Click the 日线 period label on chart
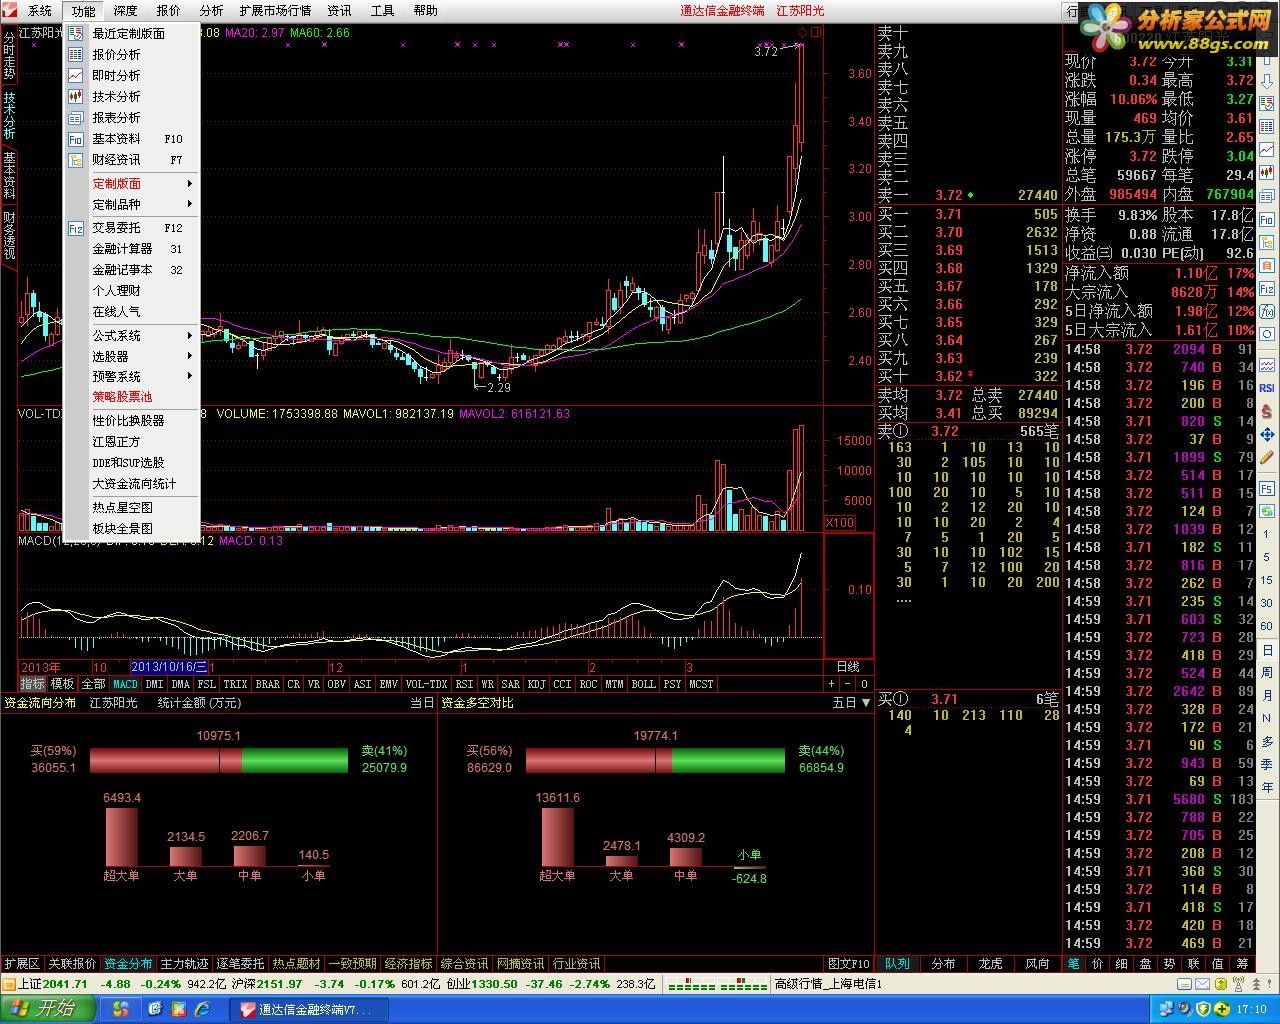Image resolution: width=1280 pixels, height=1024 pixels. click(847, 667)
